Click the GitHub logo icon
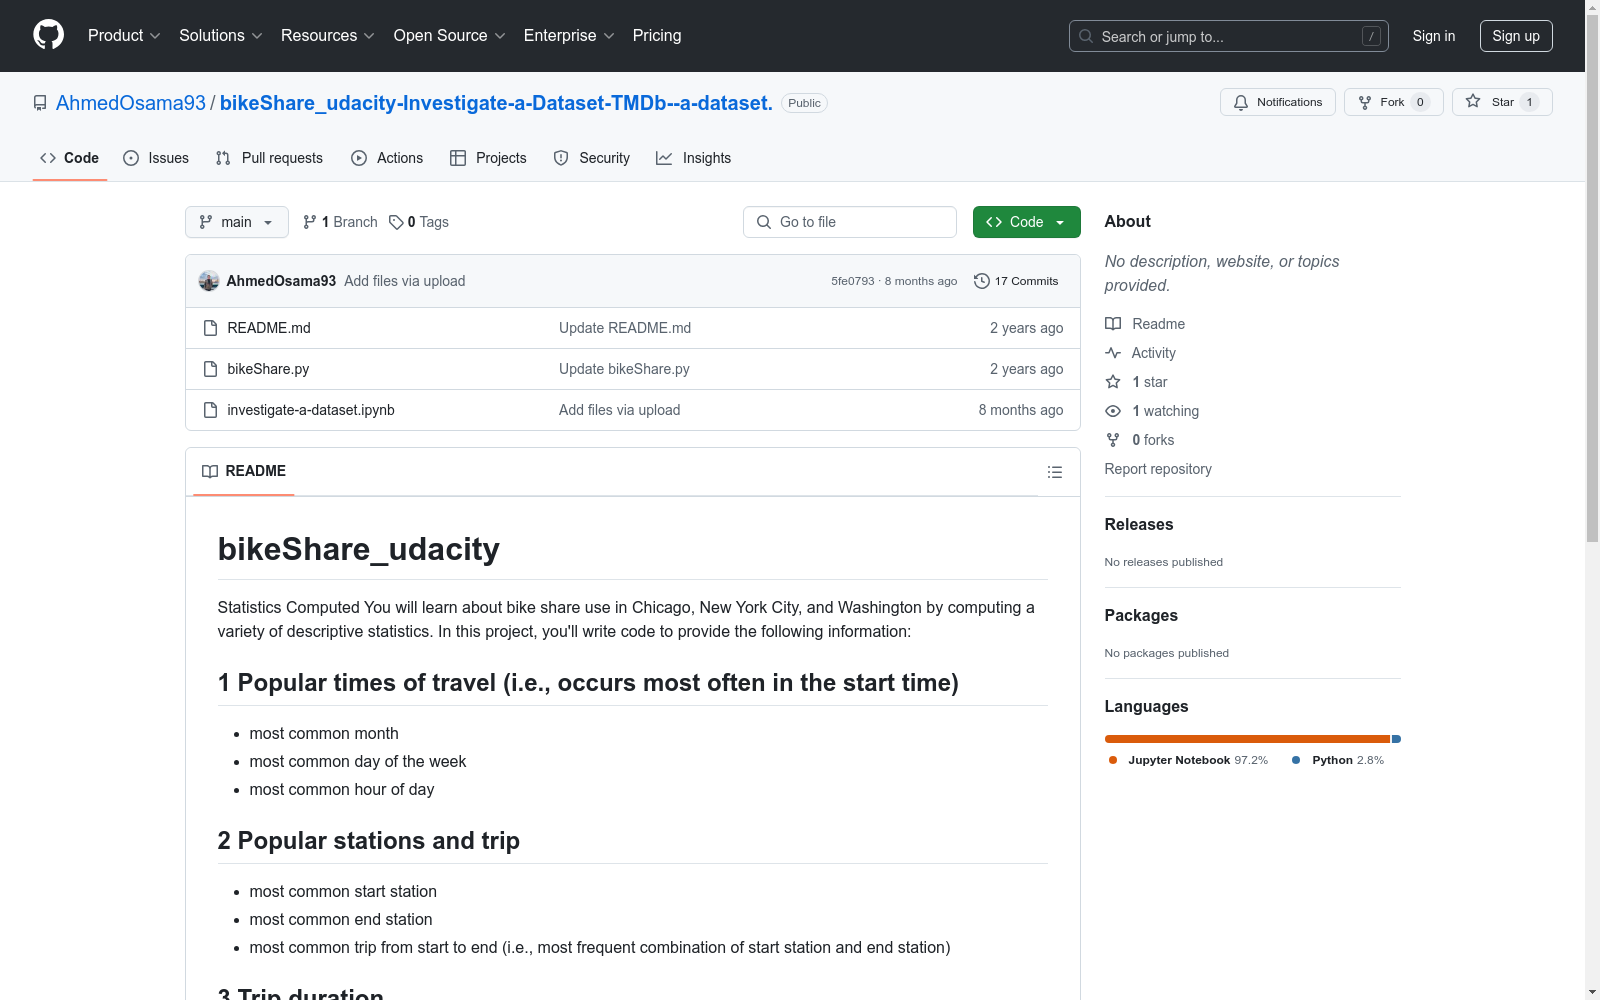This screenshot has height=1000, width=1600. coord(48,35)
